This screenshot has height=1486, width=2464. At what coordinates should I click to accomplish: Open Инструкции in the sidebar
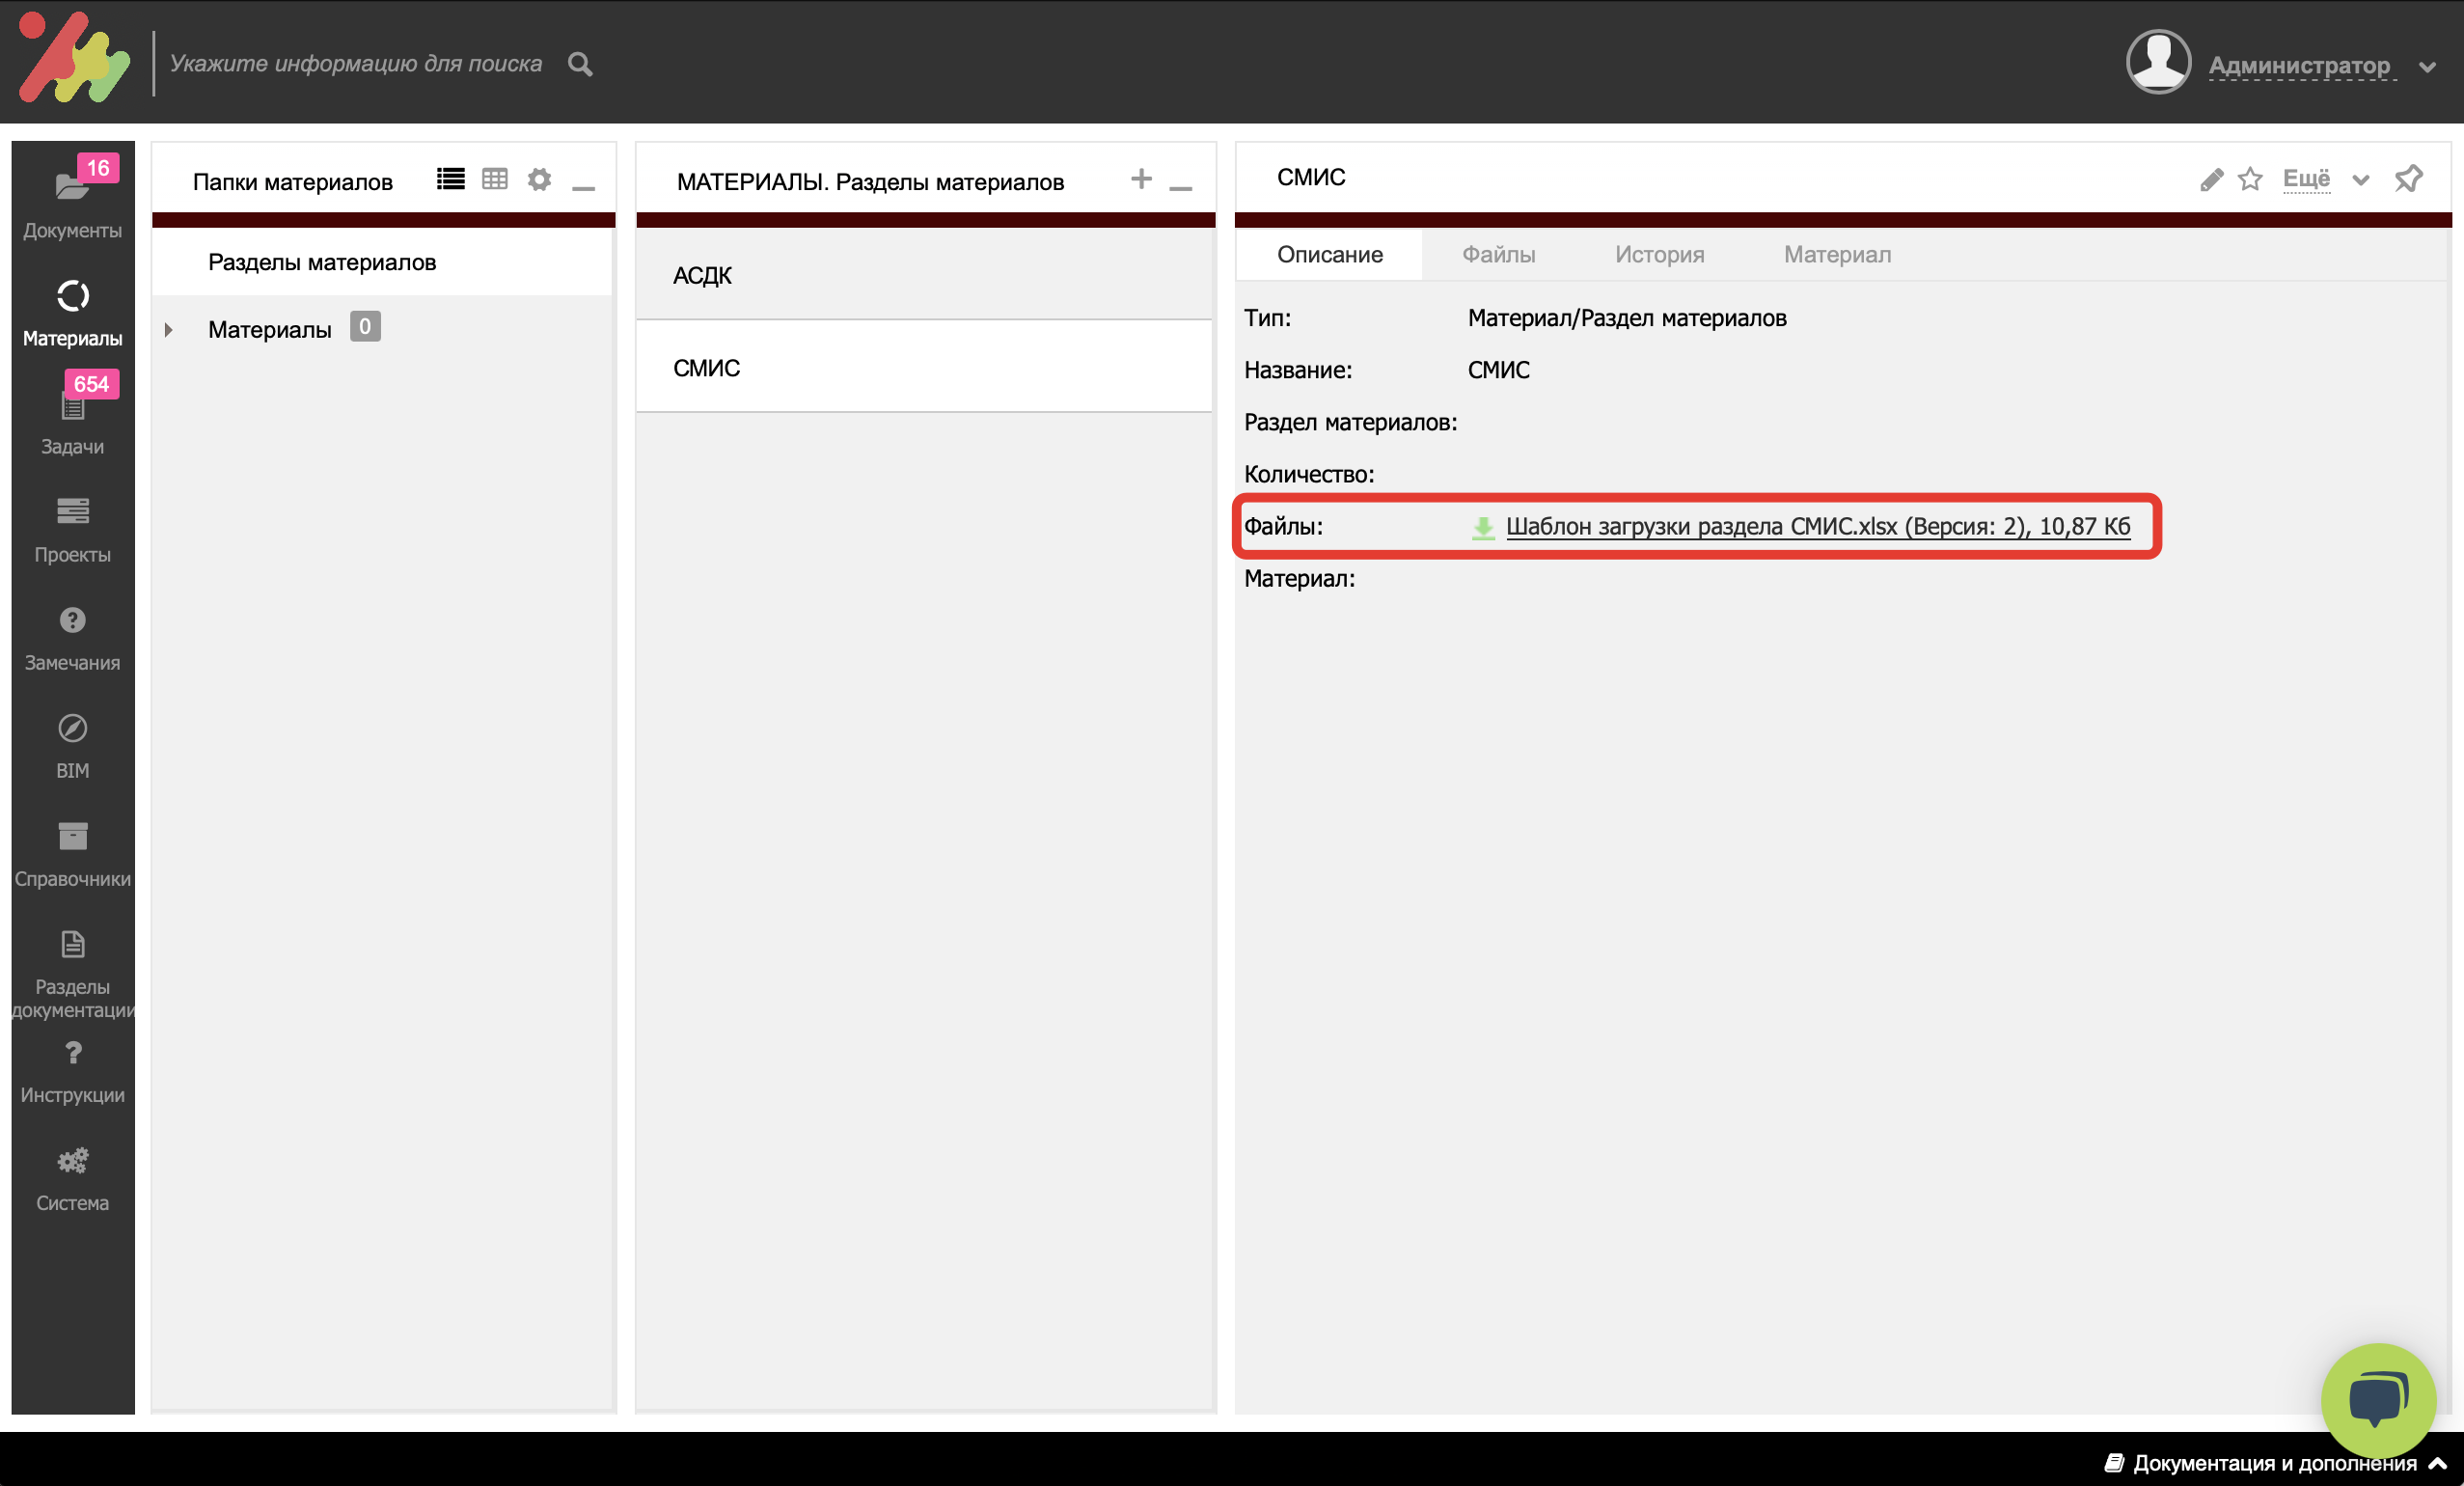[x=72, y=1072]
